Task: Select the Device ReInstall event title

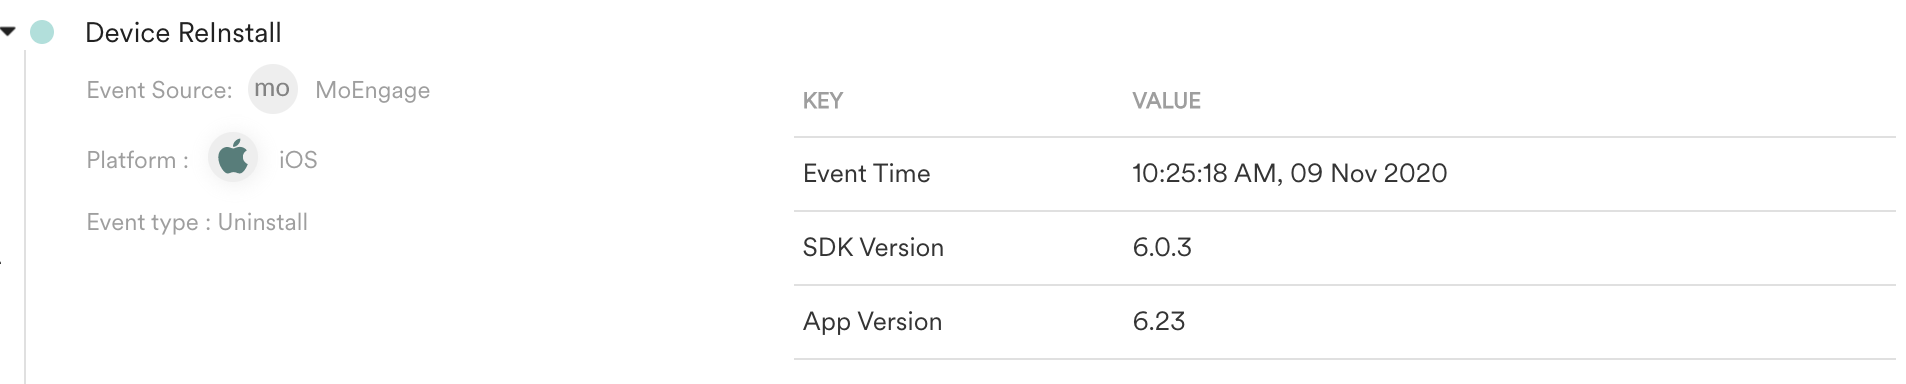Action: [x=183, y=33]
